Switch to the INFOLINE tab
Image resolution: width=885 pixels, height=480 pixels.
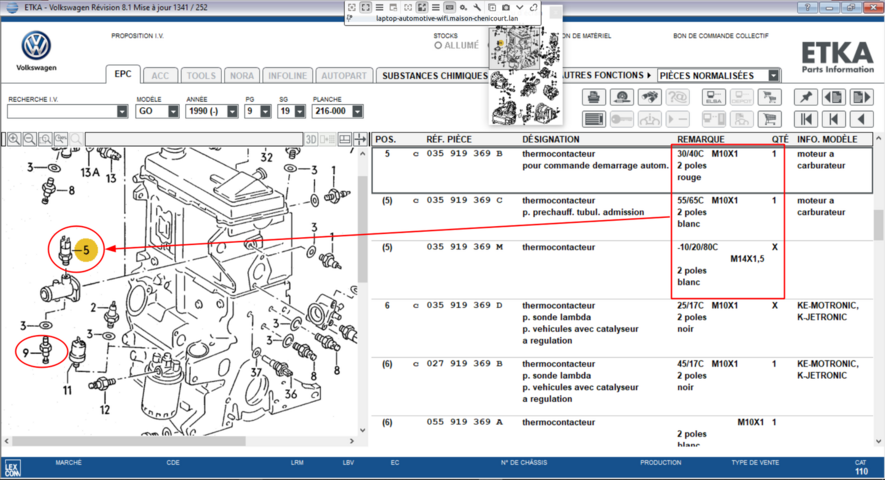click(x=287, y=76)
